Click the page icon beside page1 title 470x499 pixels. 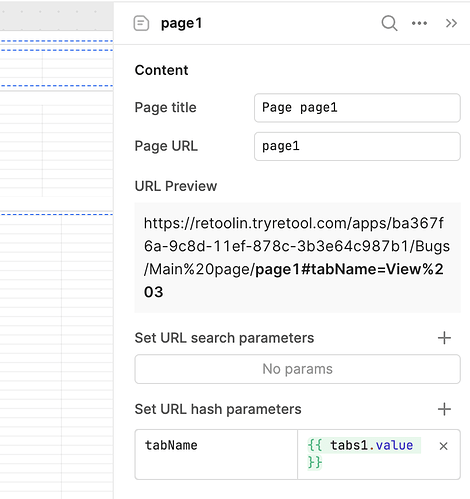(141, 23)
